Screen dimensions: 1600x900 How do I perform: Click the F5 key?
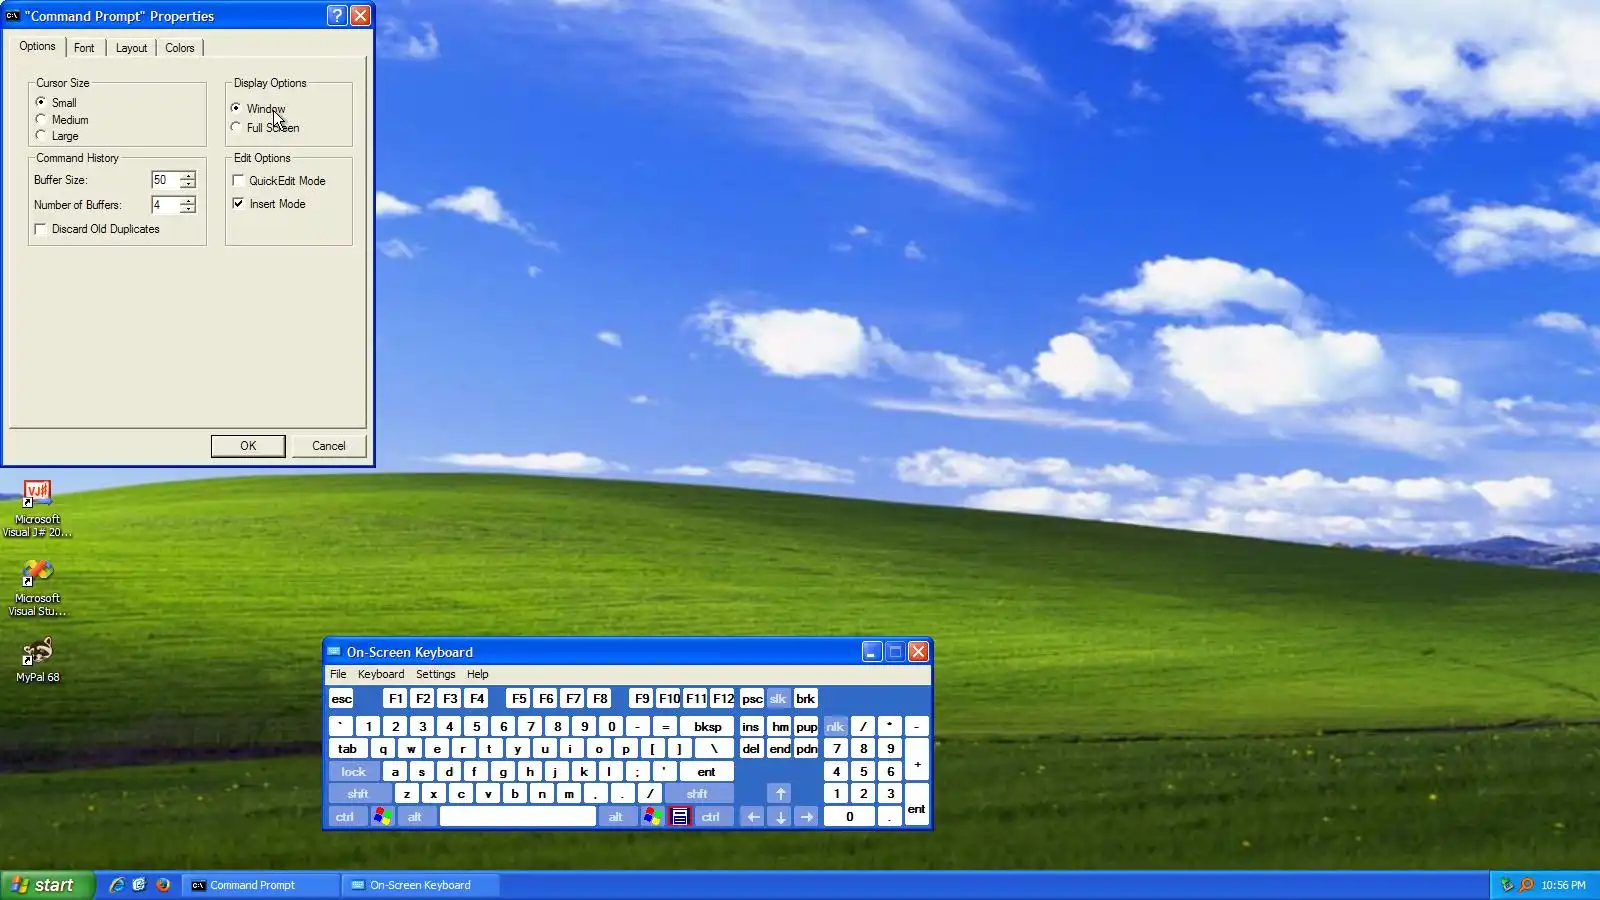click(x=518, y=699)
